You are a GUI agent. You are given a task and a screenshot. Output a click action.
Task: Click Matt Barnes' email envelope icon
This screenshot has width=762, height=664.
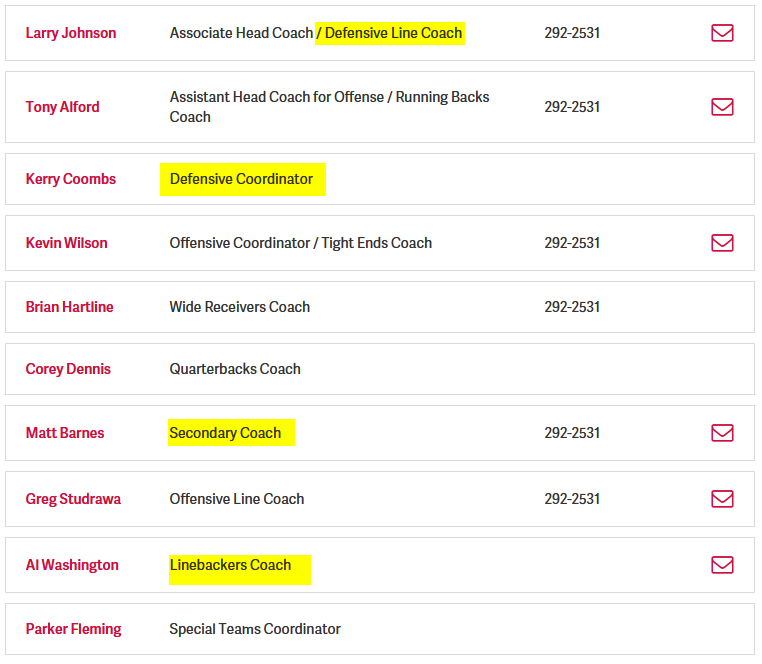point(722,433)
